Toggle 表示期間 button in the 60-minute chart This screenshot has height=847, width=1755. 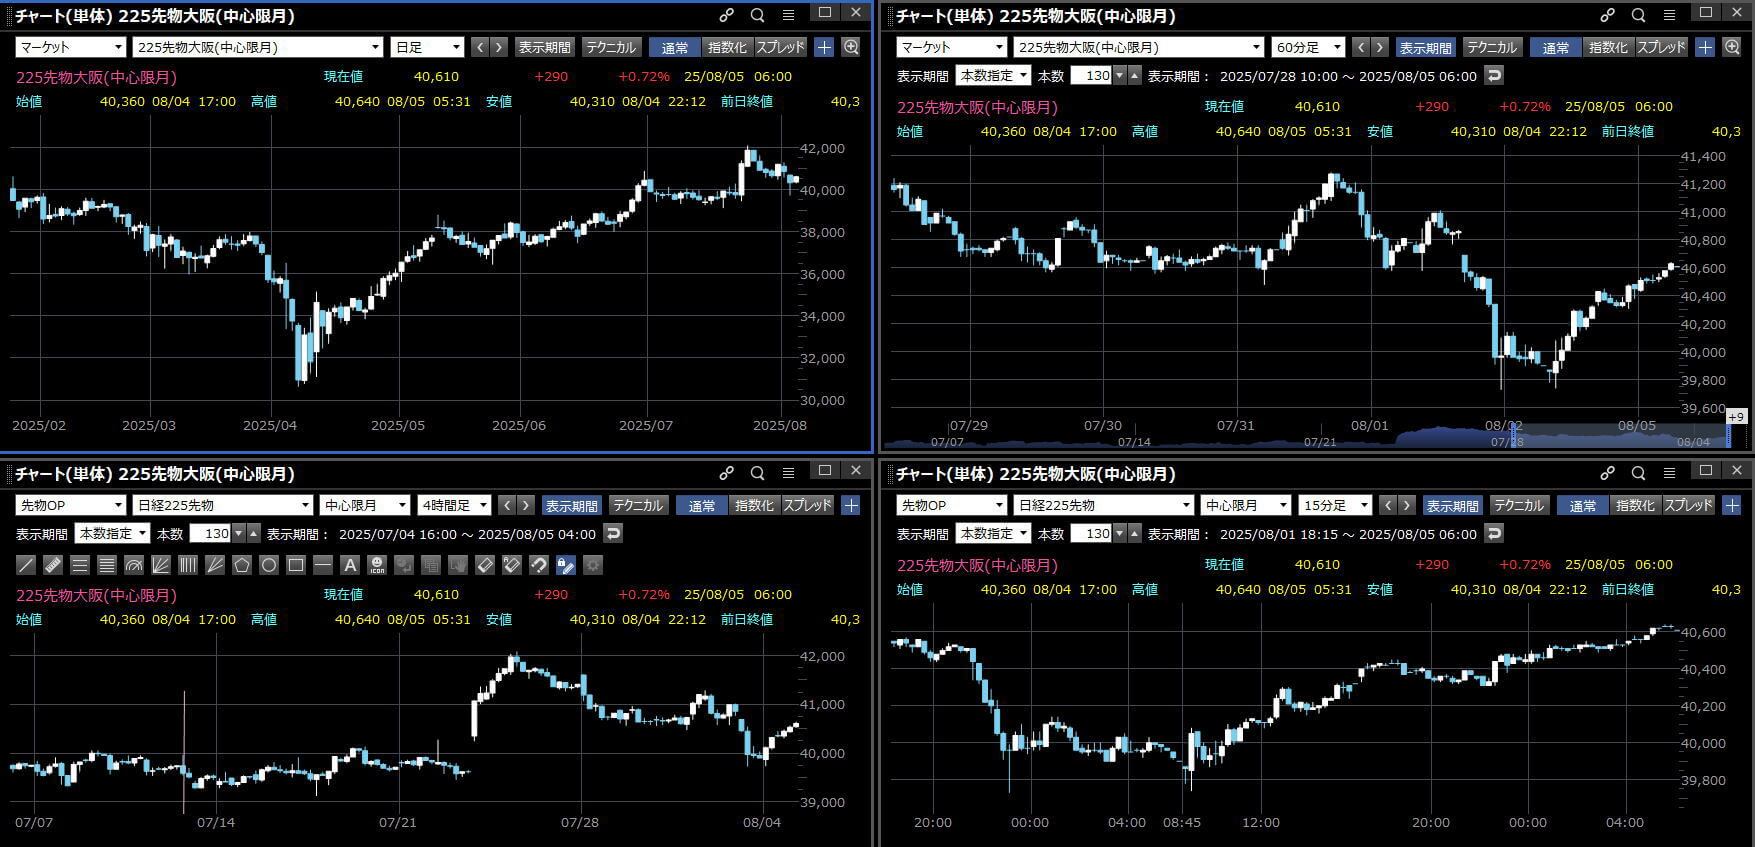coord(1424,47)
